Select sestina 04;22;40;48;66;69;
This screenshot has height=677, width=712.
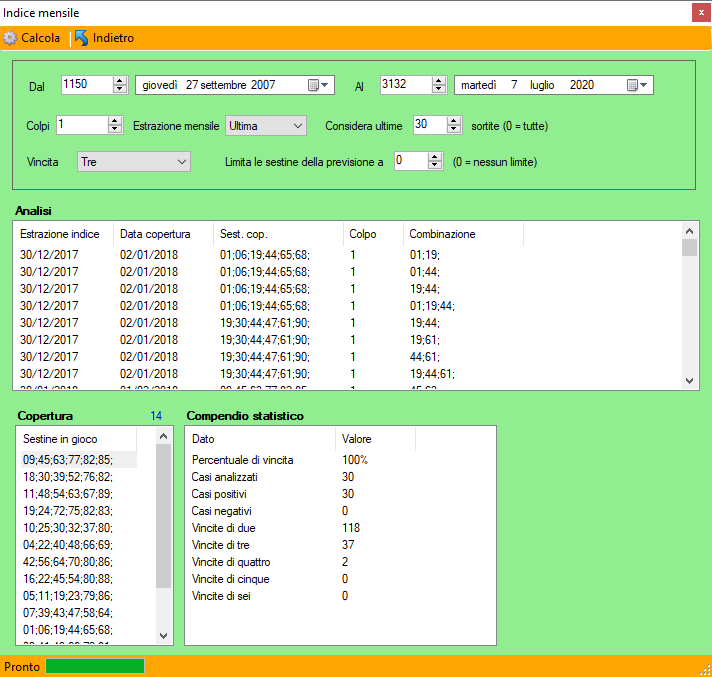[x=78, y=544]
